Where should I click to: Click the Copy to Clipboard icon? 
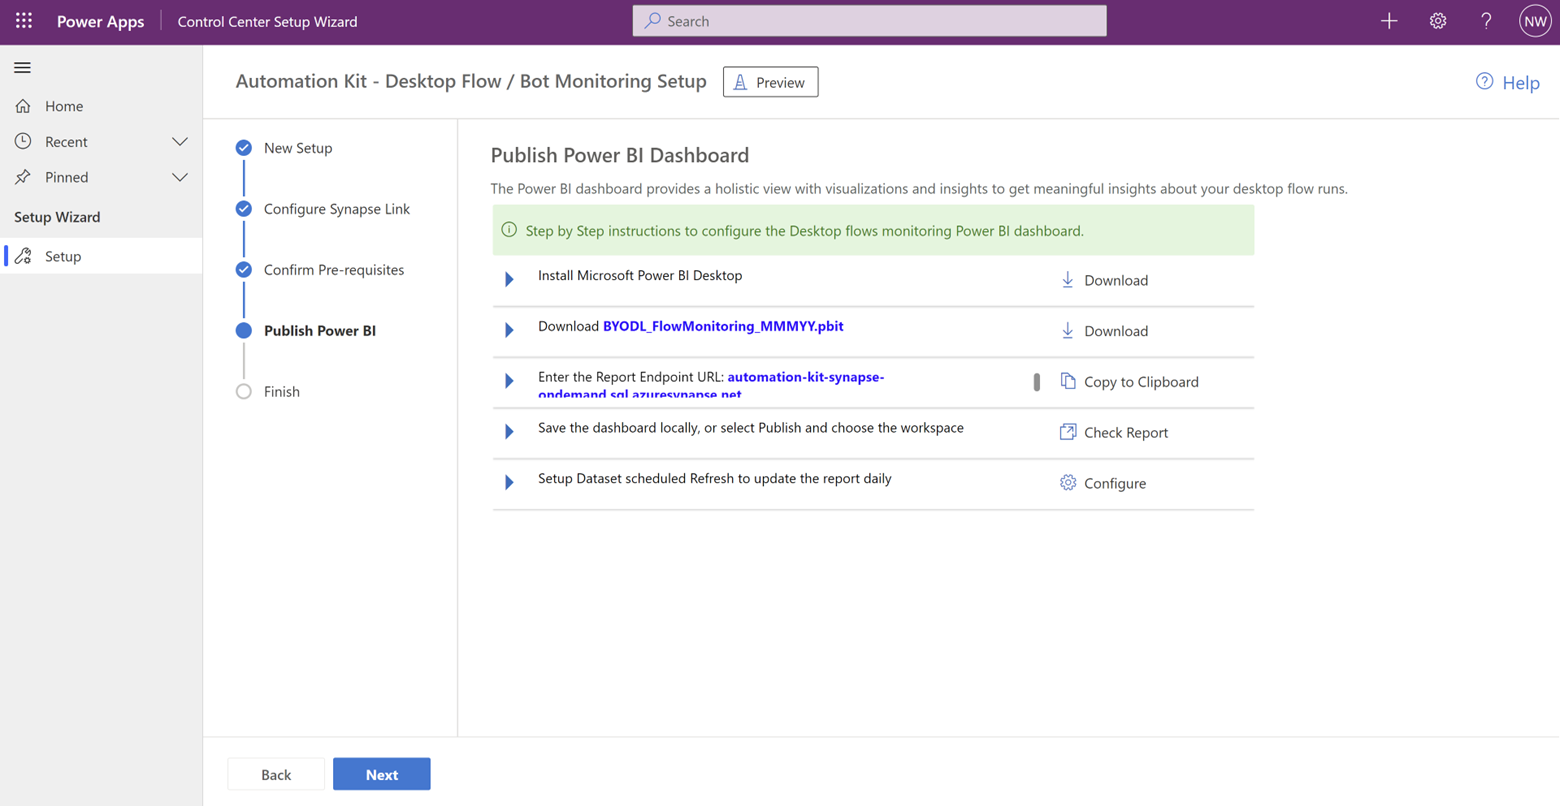pyautogui.click(x=1067, y=381)
